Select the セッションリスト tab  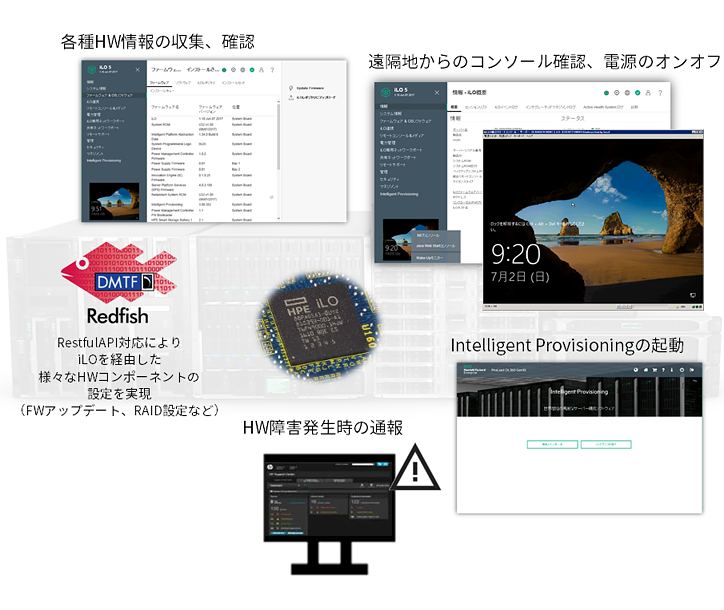pyautogui.click(x=476, y=107)
